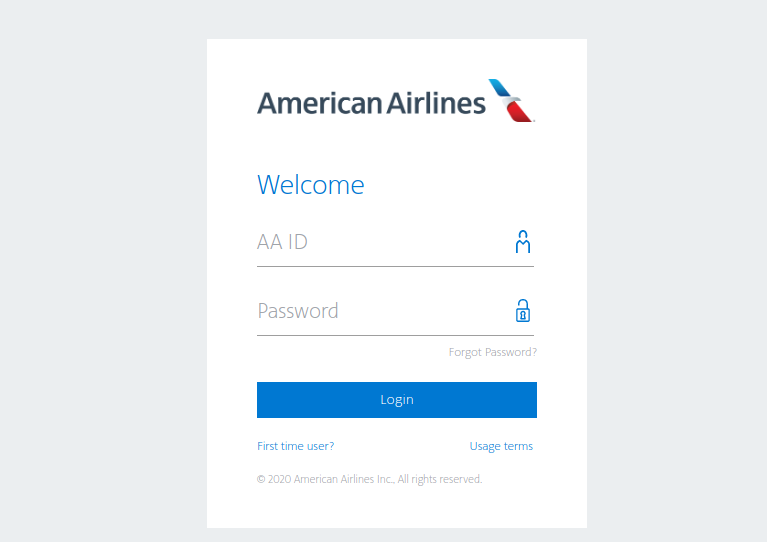Click the 'American' word in the logo
Image resolution: width=767 pixels, height=542 pixels.
[x=319, y=103]
